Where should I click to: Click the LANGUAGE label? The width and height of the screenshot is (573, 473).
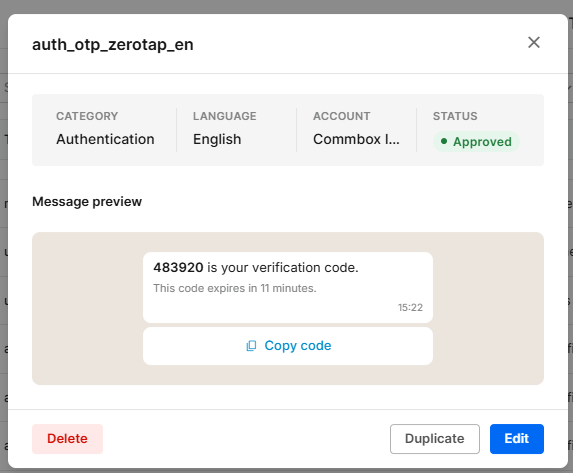[x=225, y=116]
